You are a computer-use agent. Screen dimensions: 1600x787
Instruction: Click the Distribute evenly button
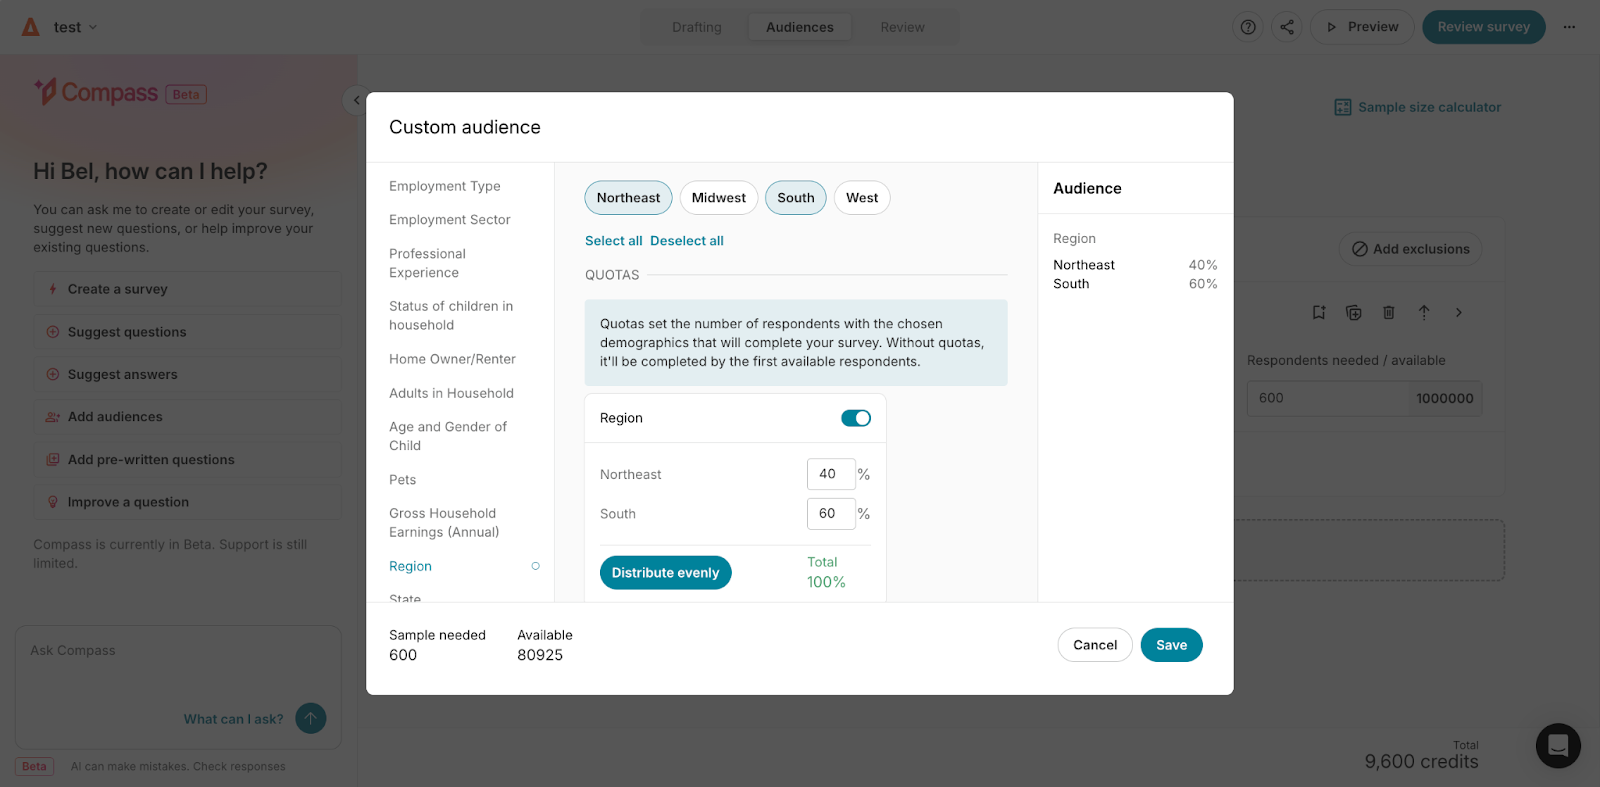coord(666,573)
